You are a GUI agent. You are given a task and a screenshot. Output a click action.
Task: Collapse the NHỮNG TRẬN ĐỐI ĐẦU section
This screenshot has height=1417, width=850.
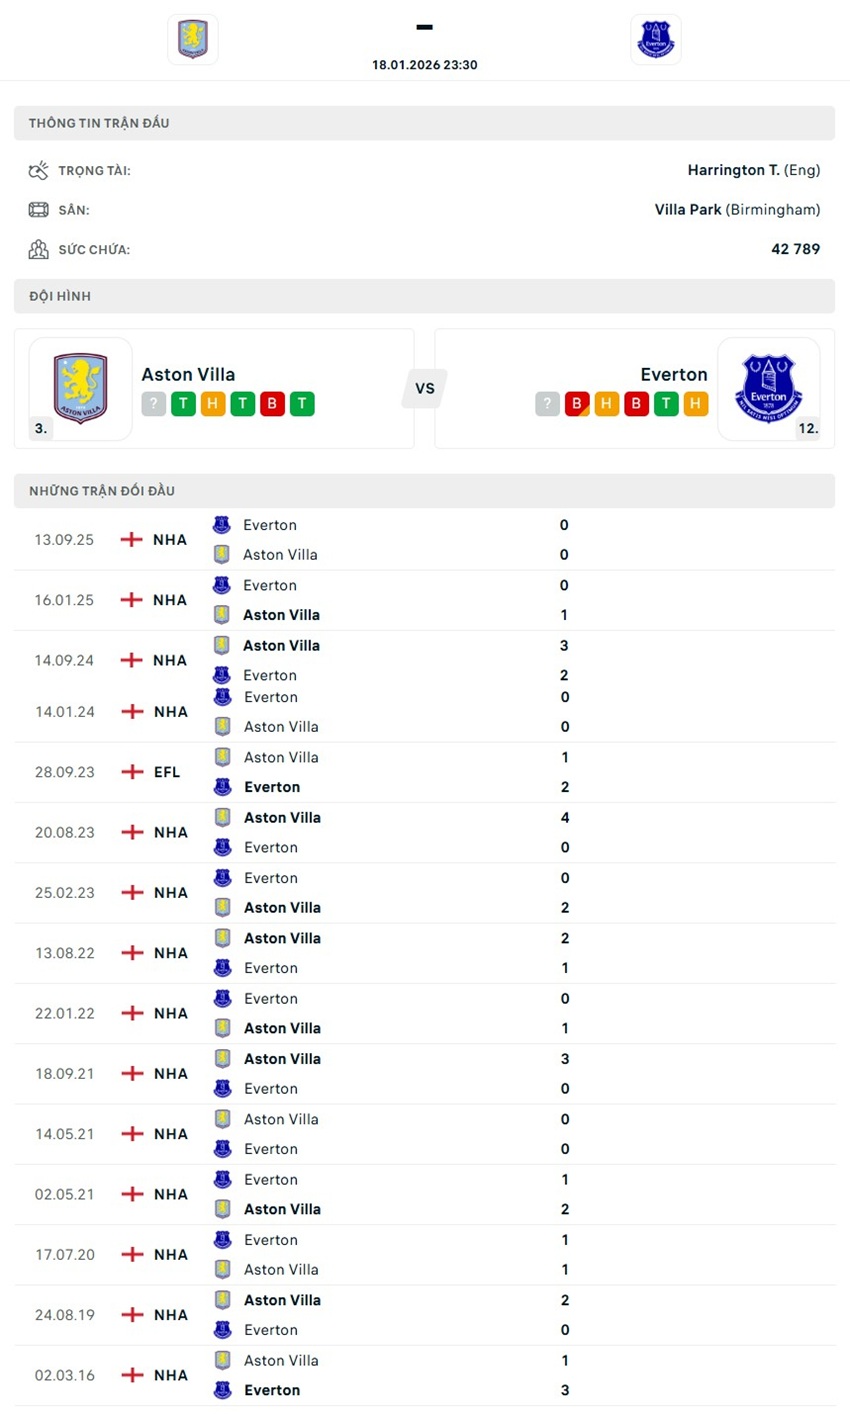[425, 490]
